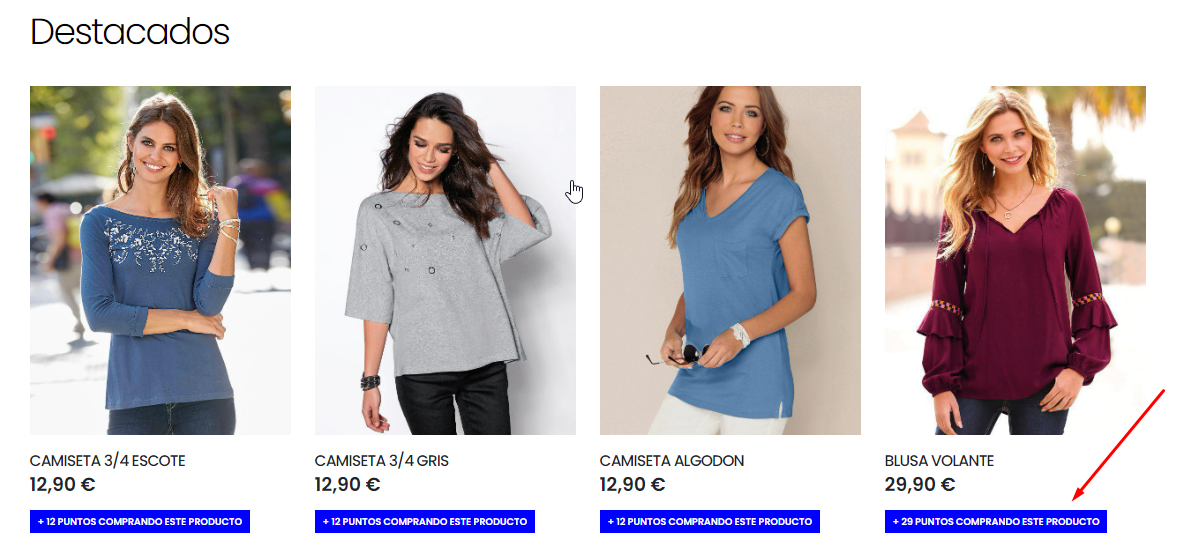Click the Destacados section heading
1180x553 pixels.
pos(129,32)
